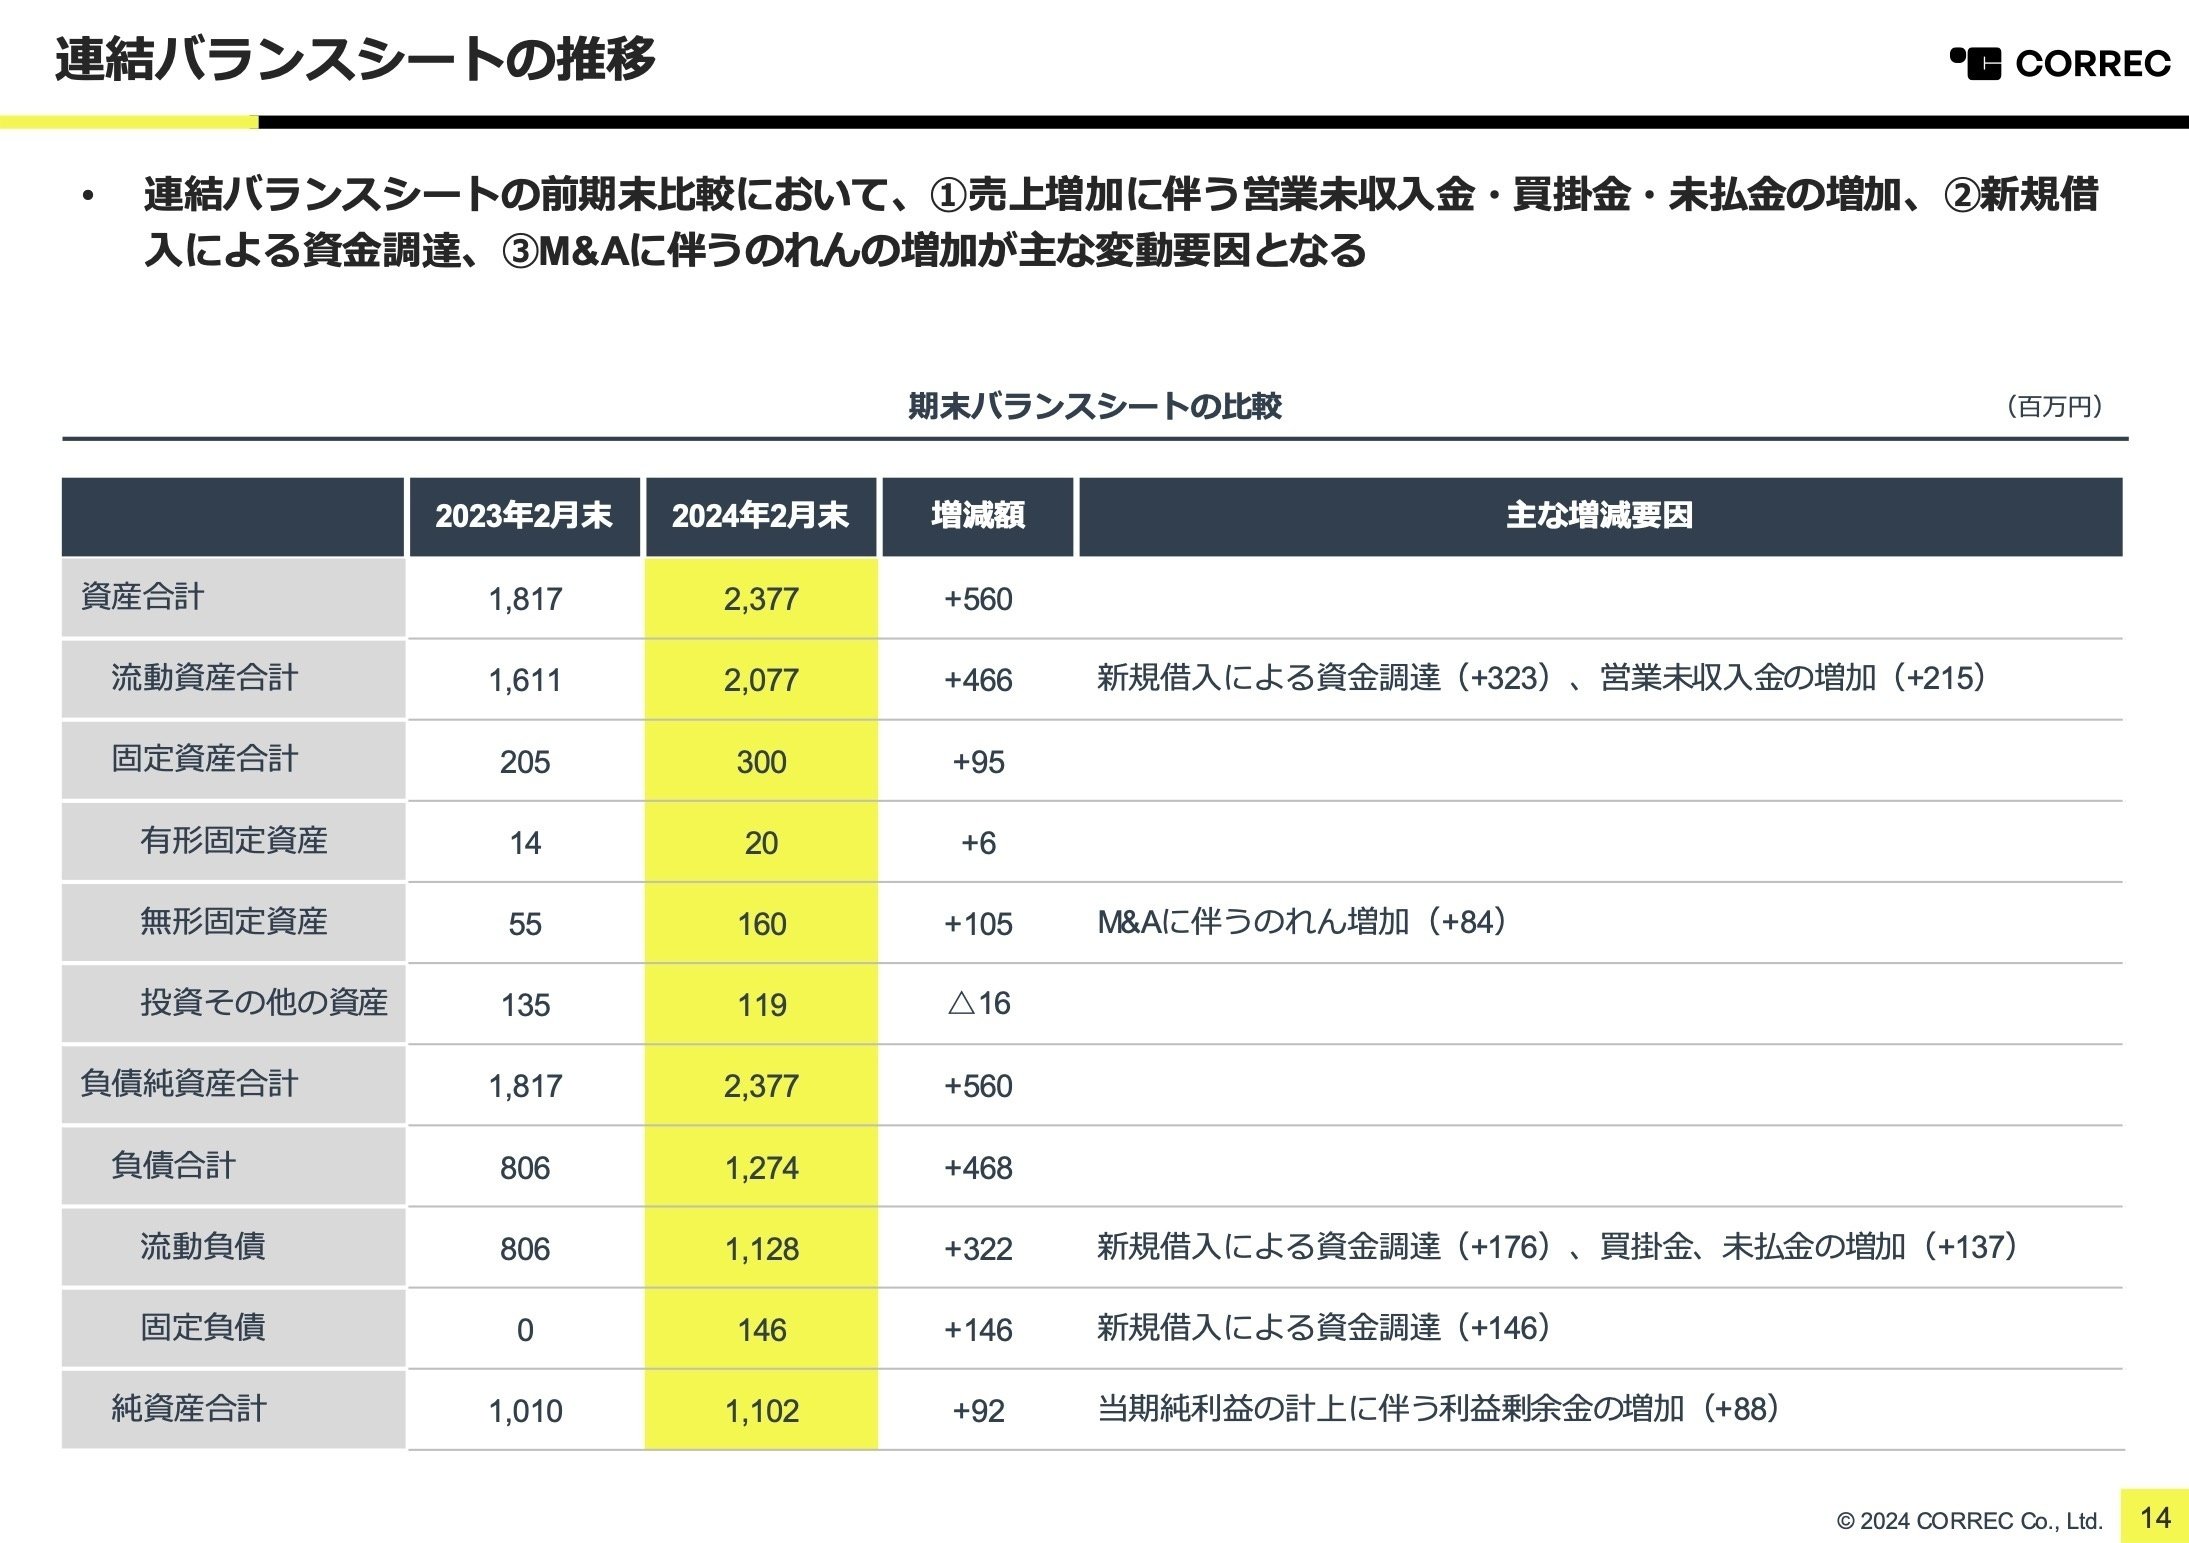Click the slide title 連結バランスシートの推移
Screen dimensions: 2189x1543
355,59
